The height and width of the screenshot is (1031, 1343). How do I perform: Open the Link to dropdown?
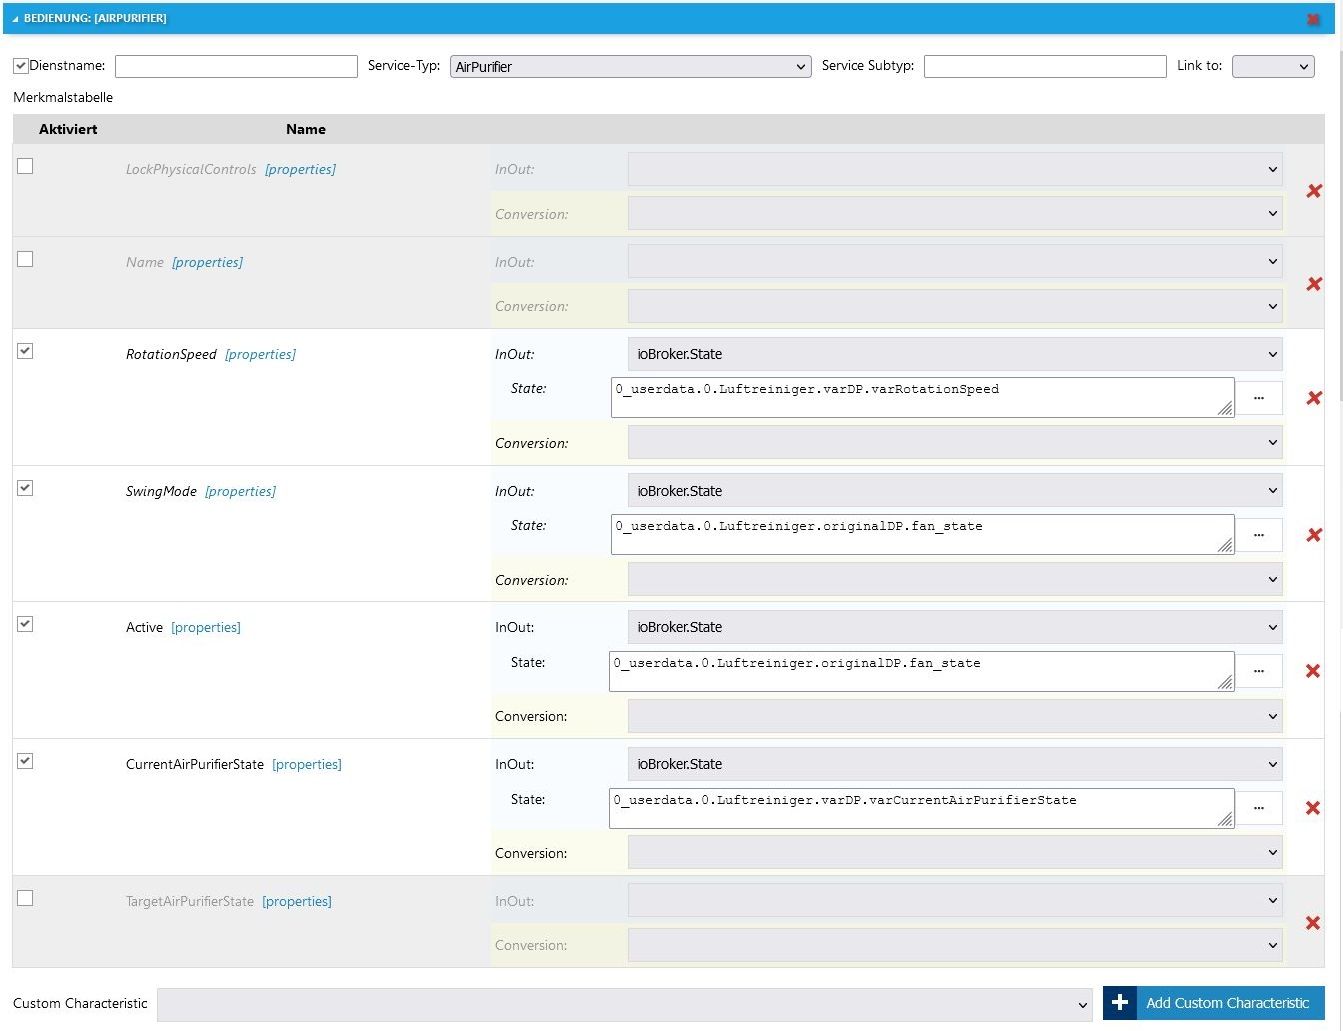[1273, 66]
